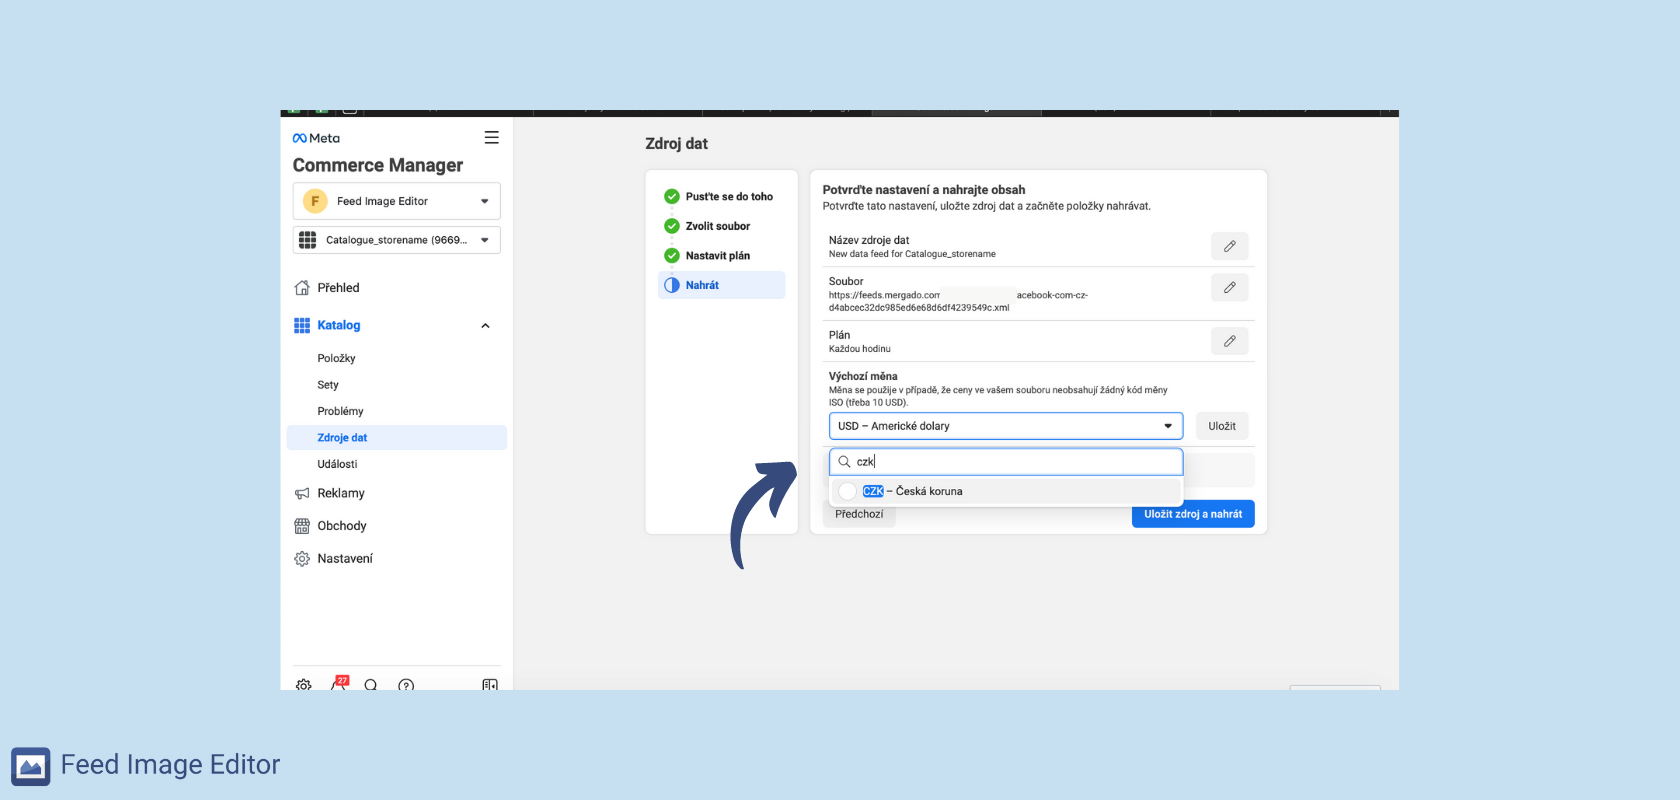Screen dimensions: 1680x800
Task: Open the USD – Americké dolary currency dropdown
Action: click(x=1006, y=426)
